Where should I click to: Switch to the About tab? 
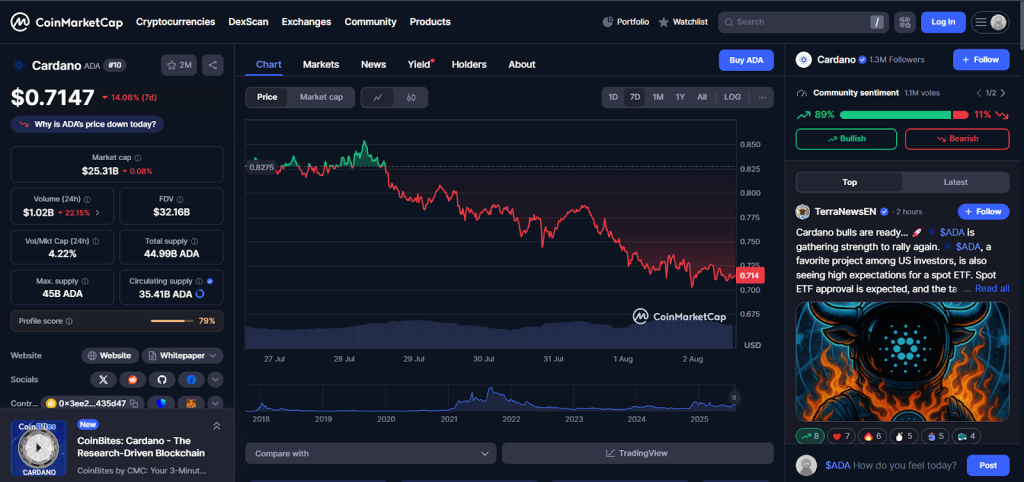[x=522, y=65]
